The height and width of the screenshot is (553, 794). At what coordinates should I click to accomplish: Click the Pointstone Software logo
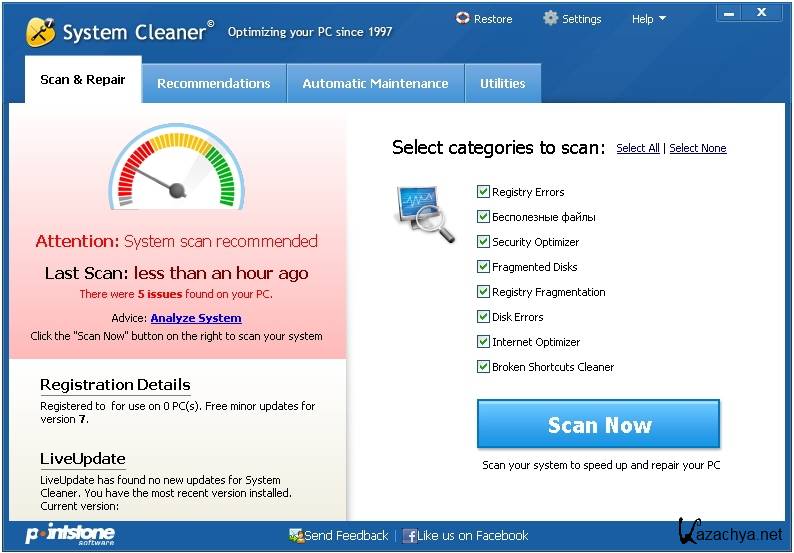pos(68,535)
